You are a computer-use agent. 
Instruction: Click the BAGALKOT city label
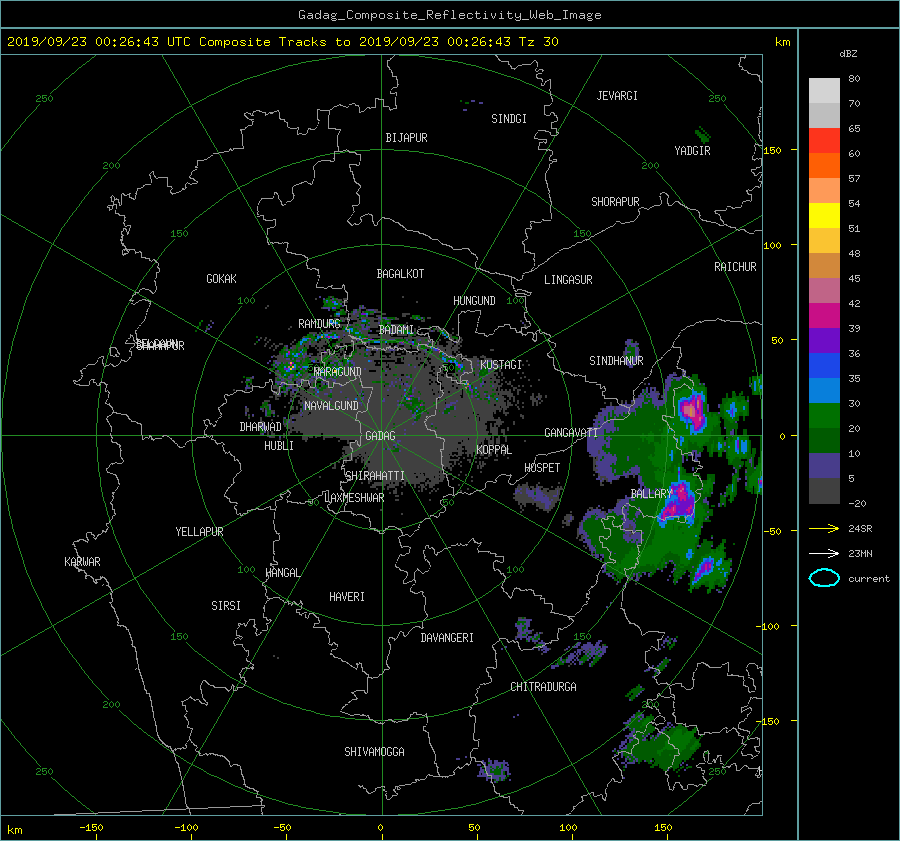tap(400, 274)
